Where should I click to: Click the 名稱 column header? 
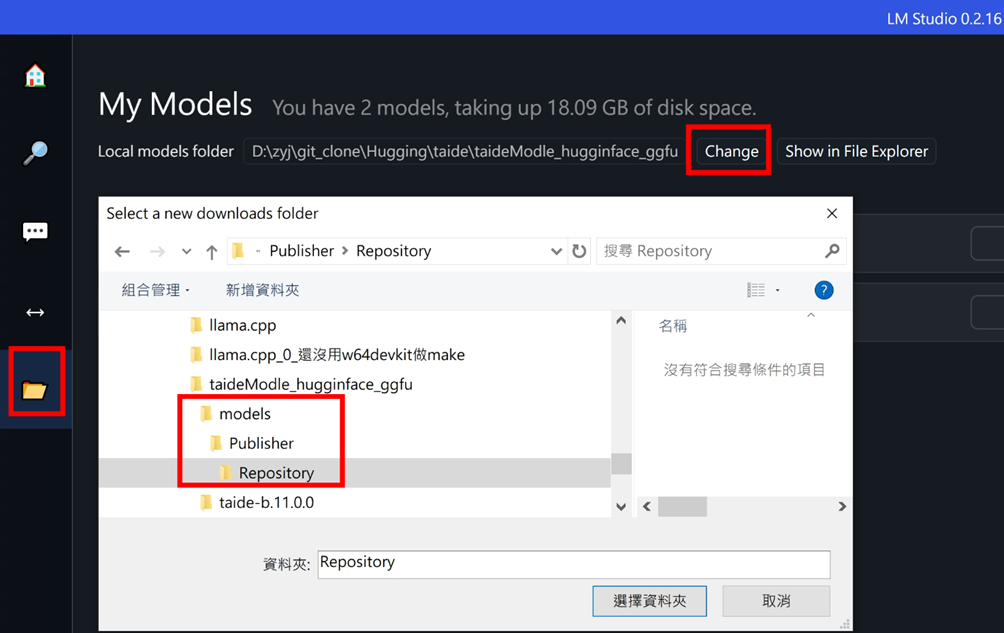click(673, 326)
